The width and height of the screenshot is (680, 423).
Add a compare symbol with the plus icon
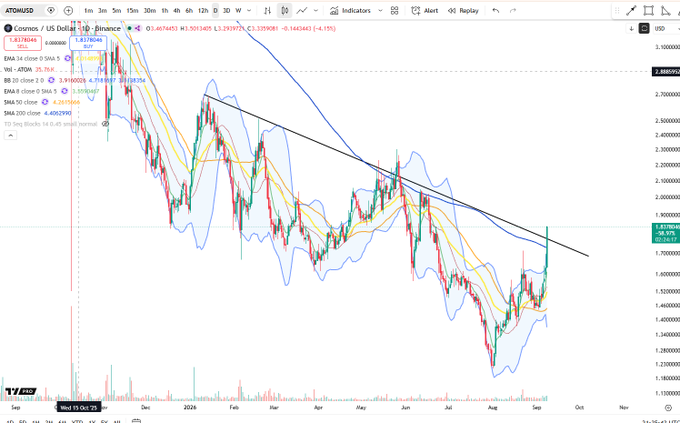coord(68,10)
